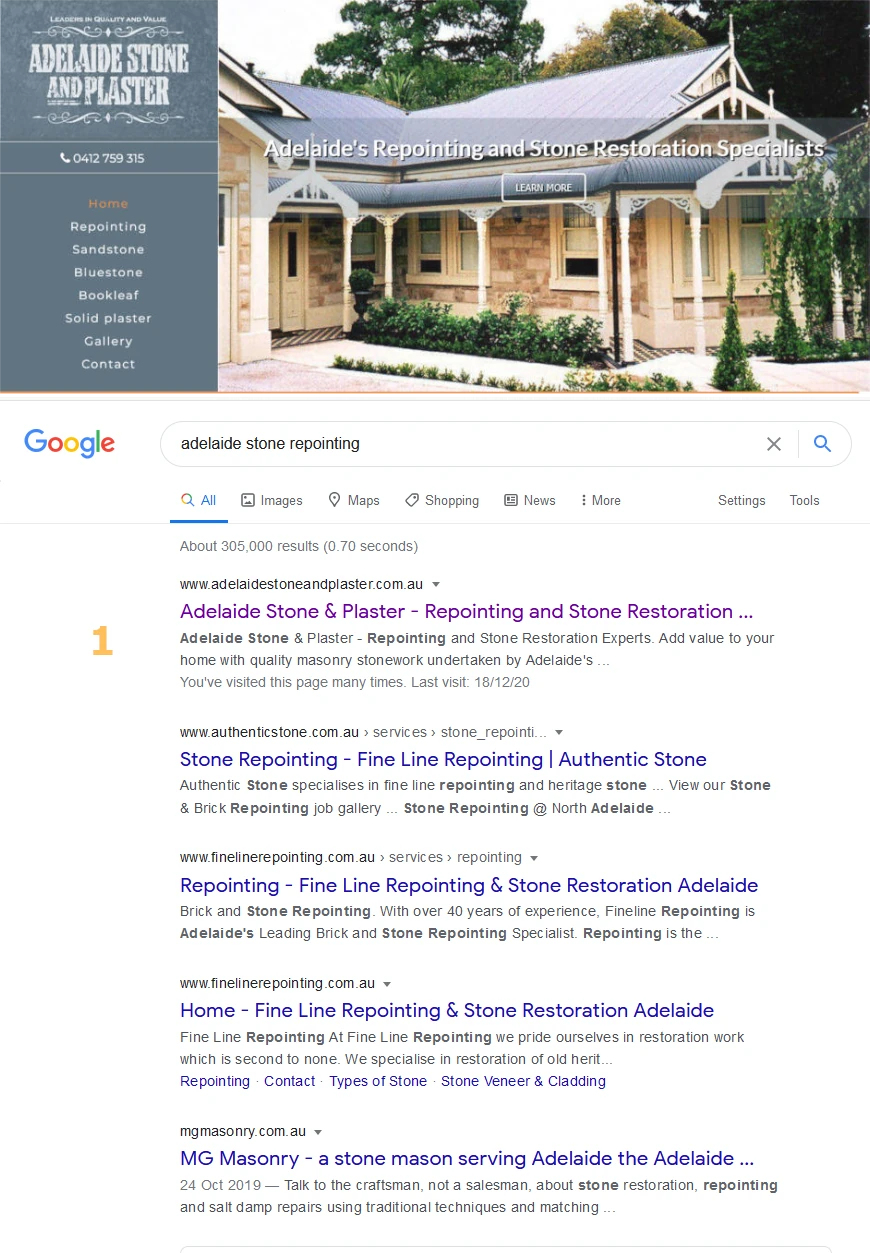
Task: Open search Settings
Action: 741,501
